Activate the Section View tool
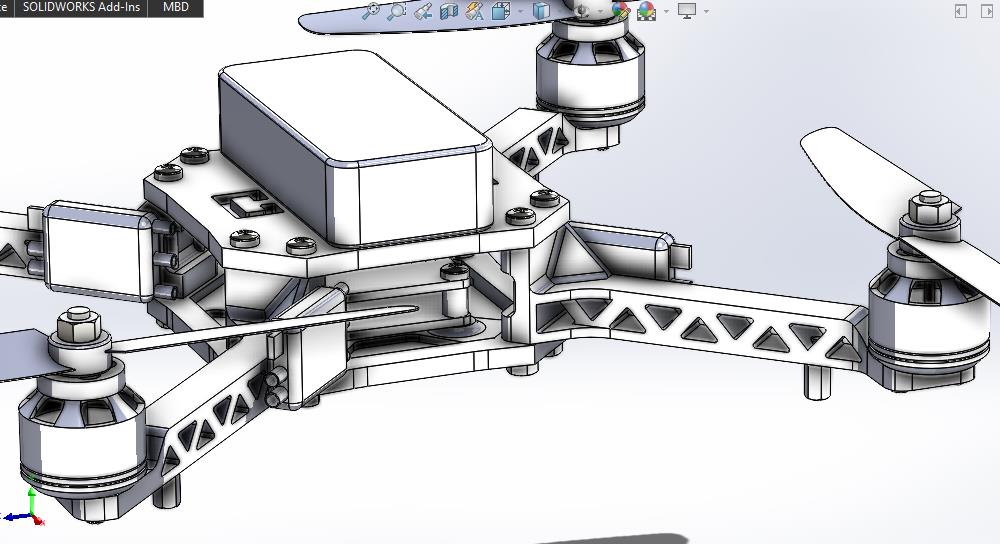 pos(449,11)
